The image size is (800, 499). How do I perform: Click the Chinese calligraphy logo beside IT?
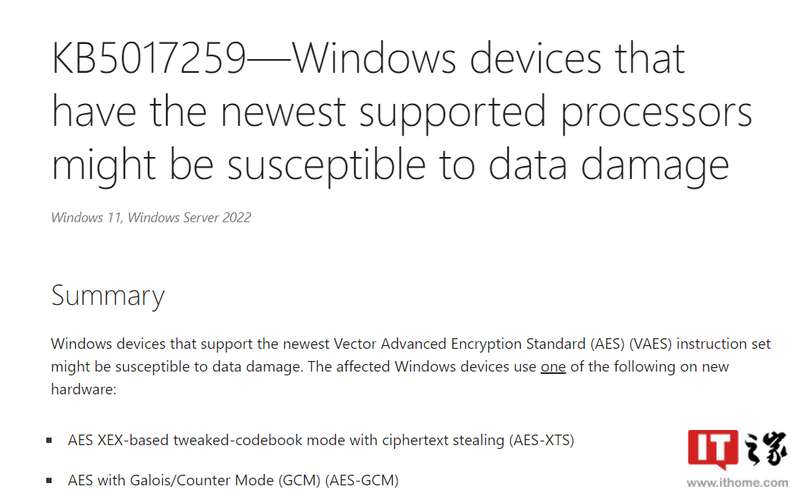pyautogui.click(x=764, y=448)
